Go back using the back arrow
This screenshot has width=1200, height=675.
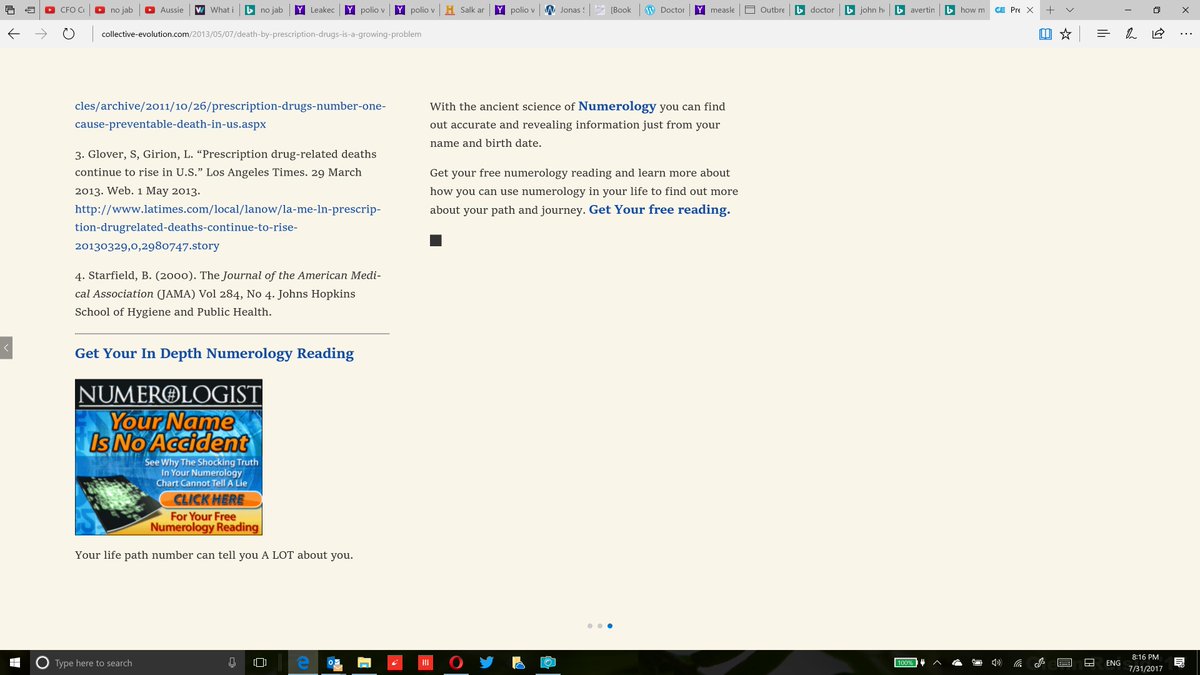coord(14,33)
